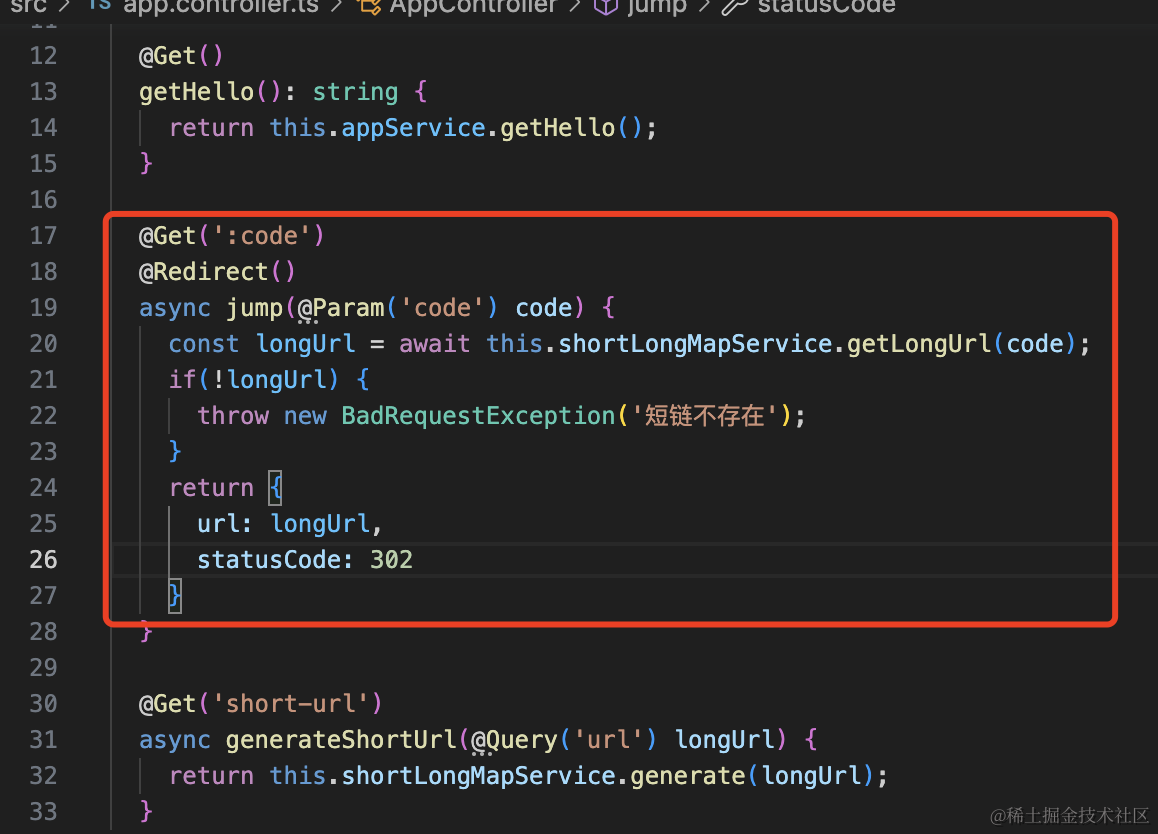Click the jump method cube icon
Image resolution: width=1158 pixels, height=834 pixels.
[x=606, y=6]
